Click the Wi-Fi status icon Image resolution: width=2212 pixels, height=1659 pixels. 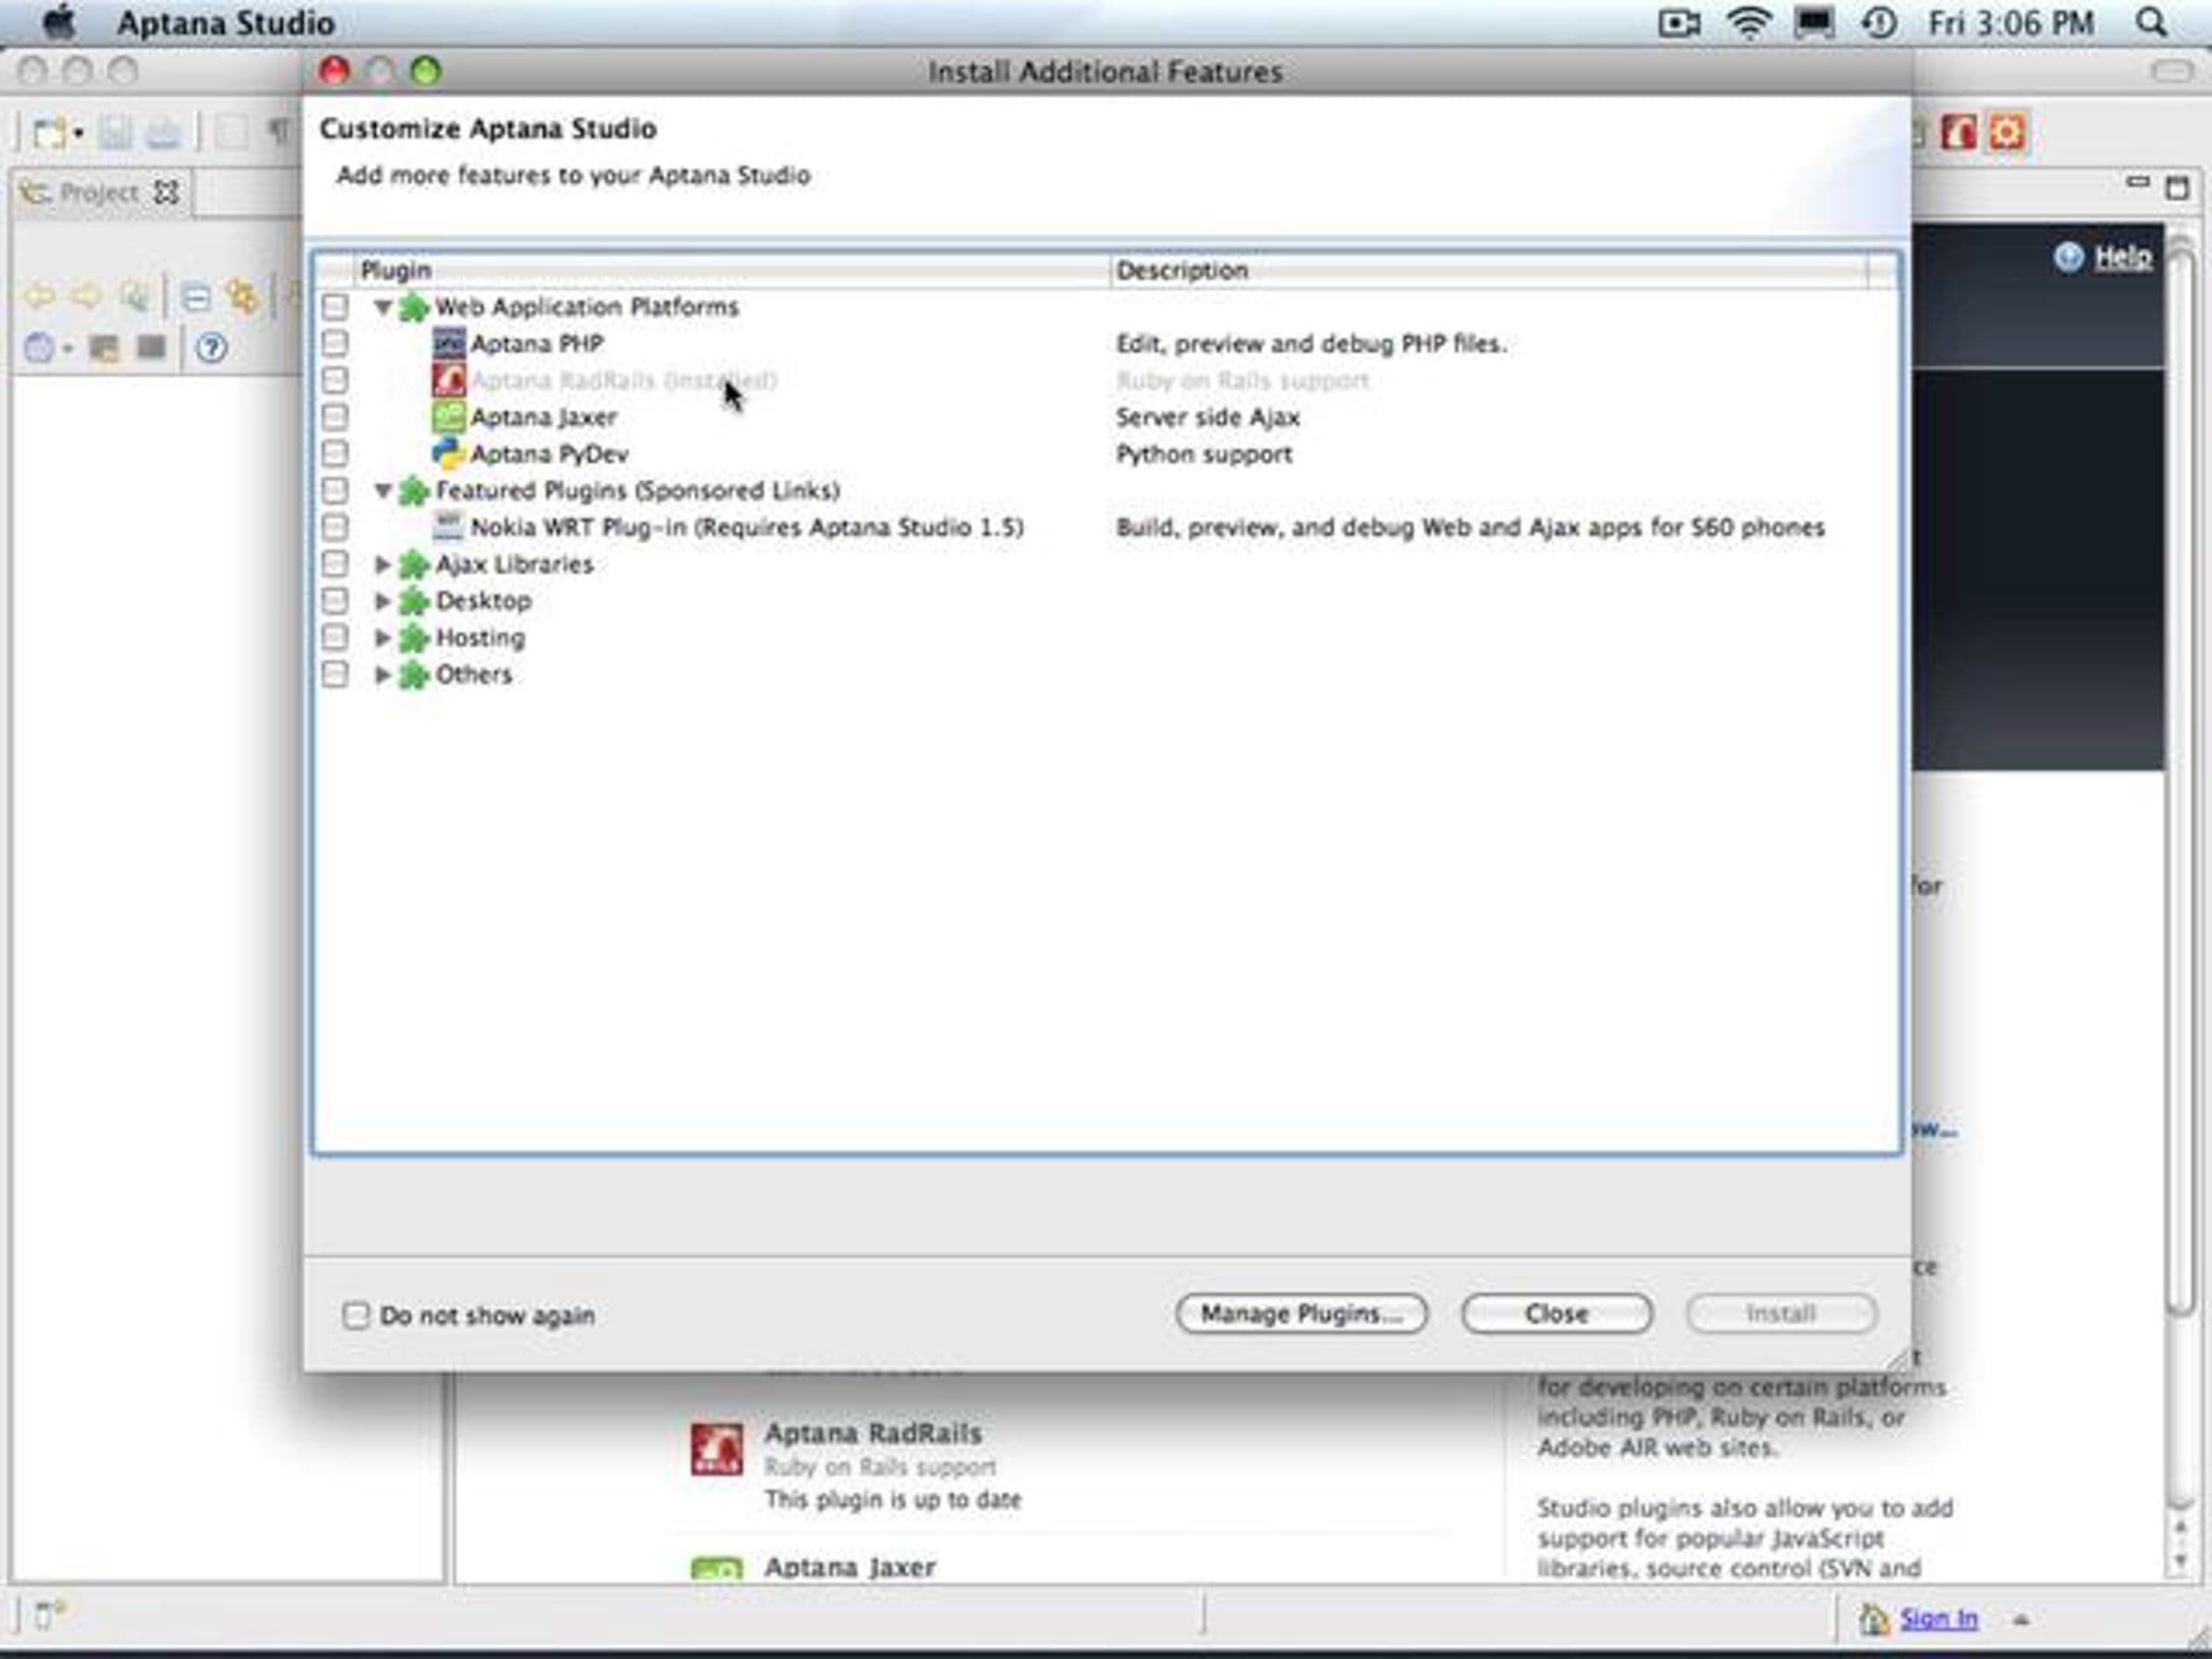pos(1748,22)
